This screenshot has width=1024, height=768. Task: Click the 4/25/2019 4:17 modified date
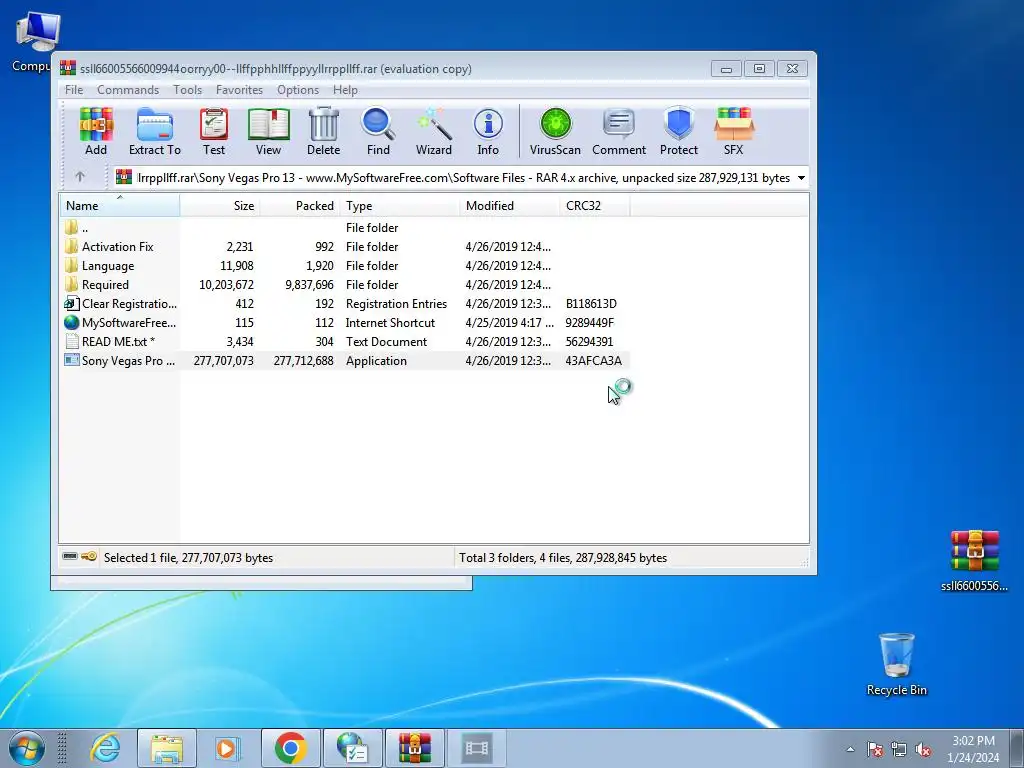tap(509, 323)
